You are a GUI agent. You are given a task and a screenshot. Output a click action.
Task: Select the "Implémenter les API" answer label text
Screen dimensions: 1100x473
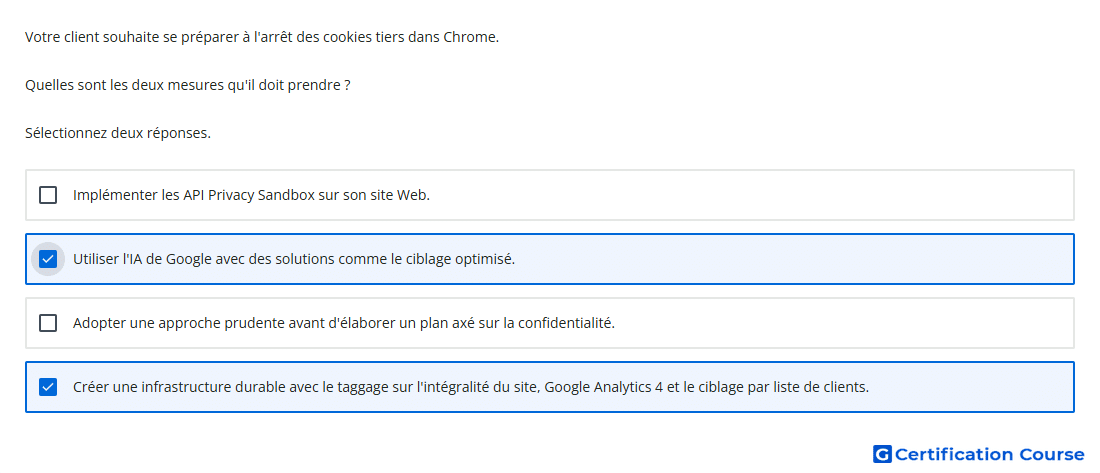tap(251, 195)
